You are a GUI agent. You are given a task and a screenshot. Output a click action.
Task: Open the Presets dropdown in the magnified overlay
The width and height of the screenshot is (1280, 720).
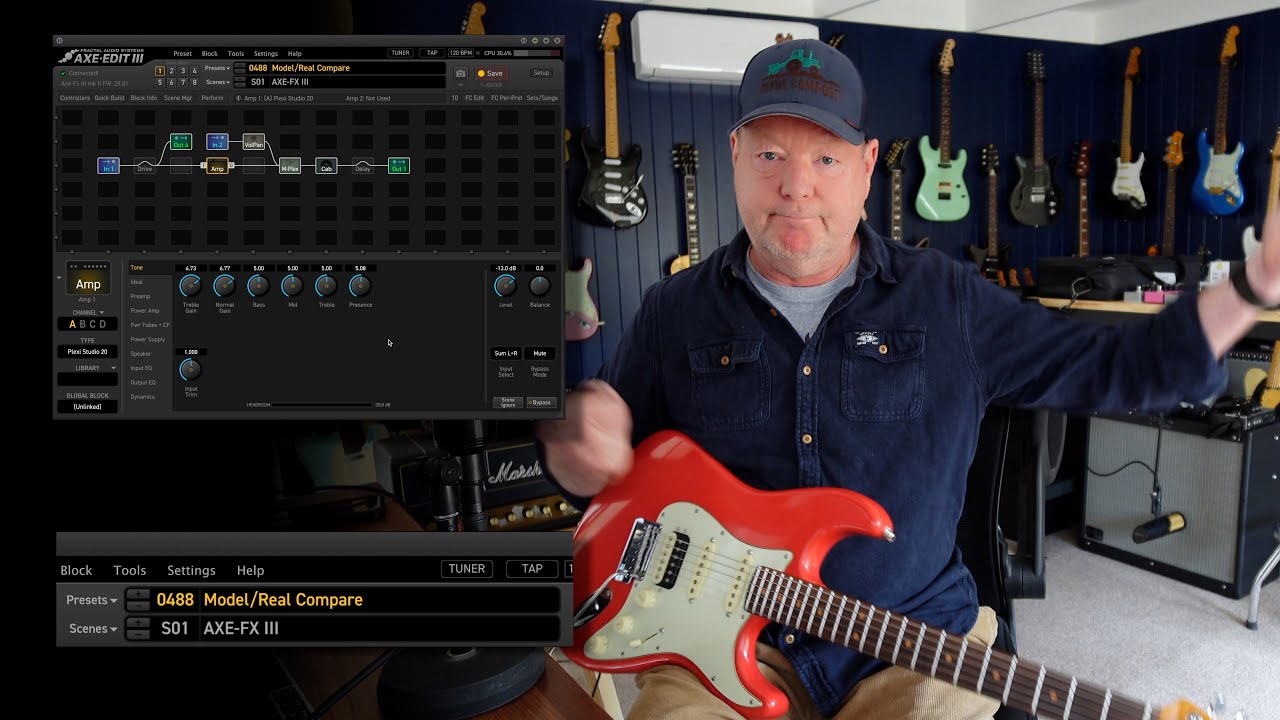coord(91,600)
